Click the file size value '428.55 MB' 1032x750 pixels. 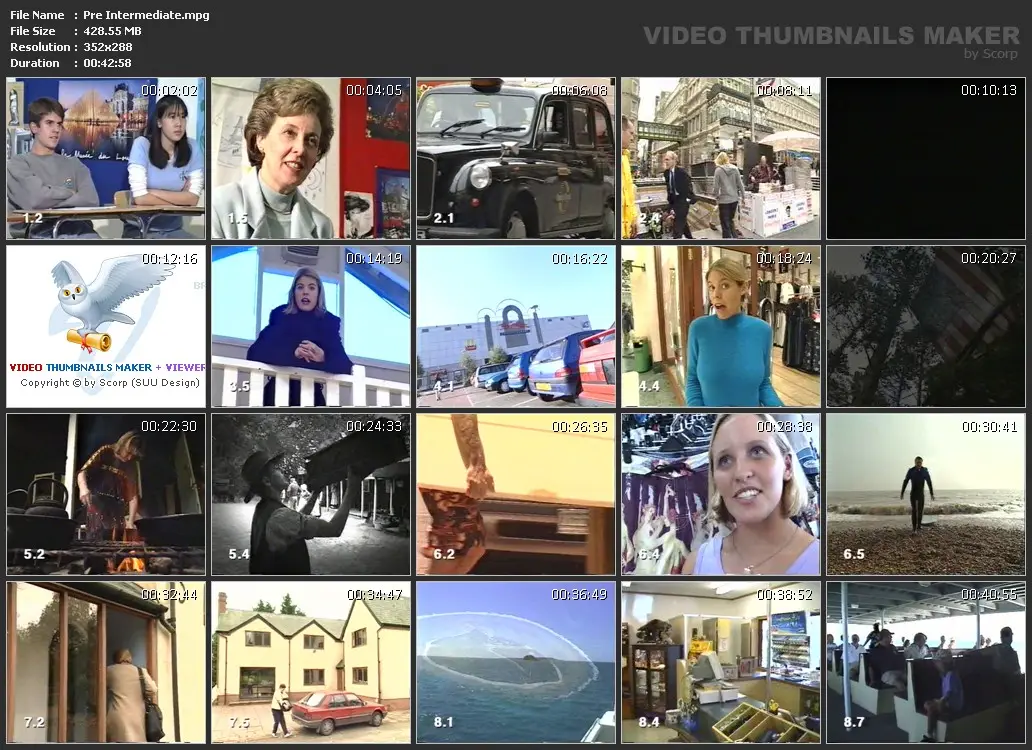[112, 31]
